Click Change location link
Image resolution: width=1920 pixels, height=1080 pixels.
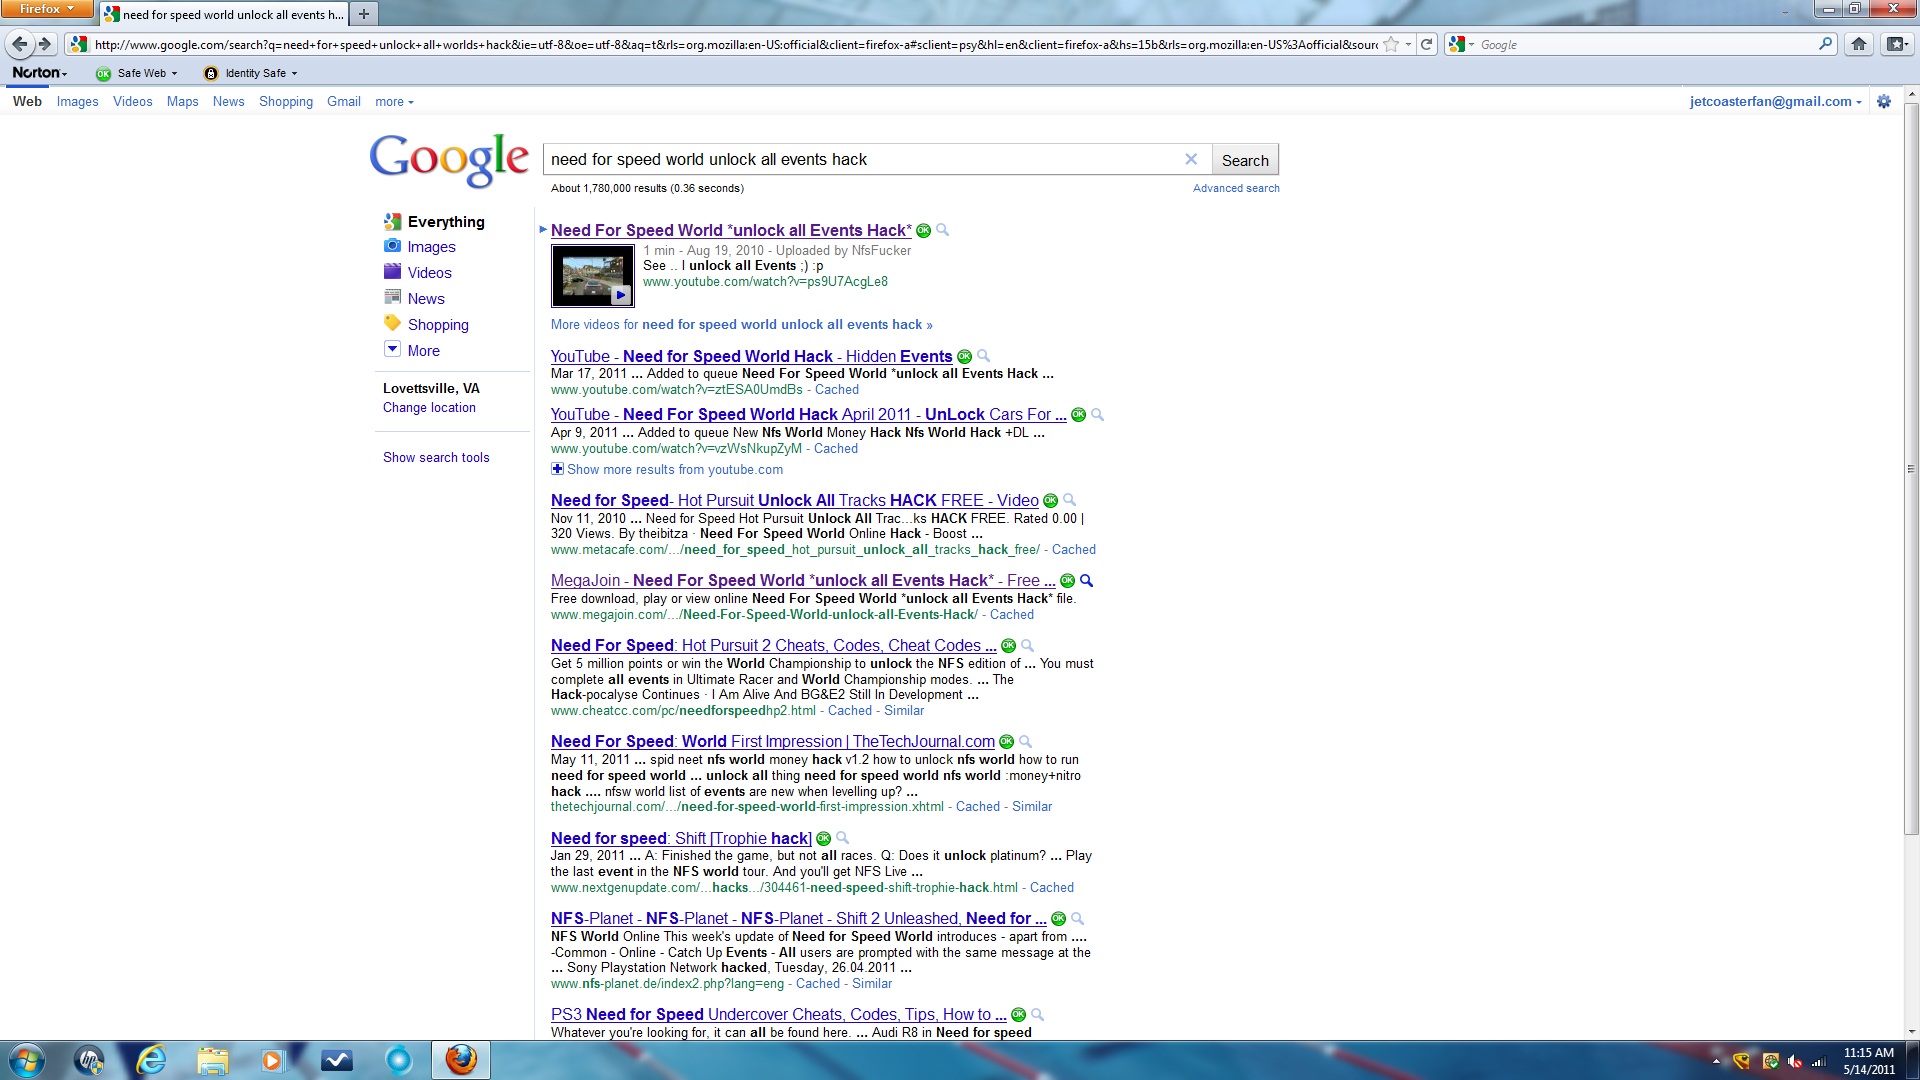(429, 408)
